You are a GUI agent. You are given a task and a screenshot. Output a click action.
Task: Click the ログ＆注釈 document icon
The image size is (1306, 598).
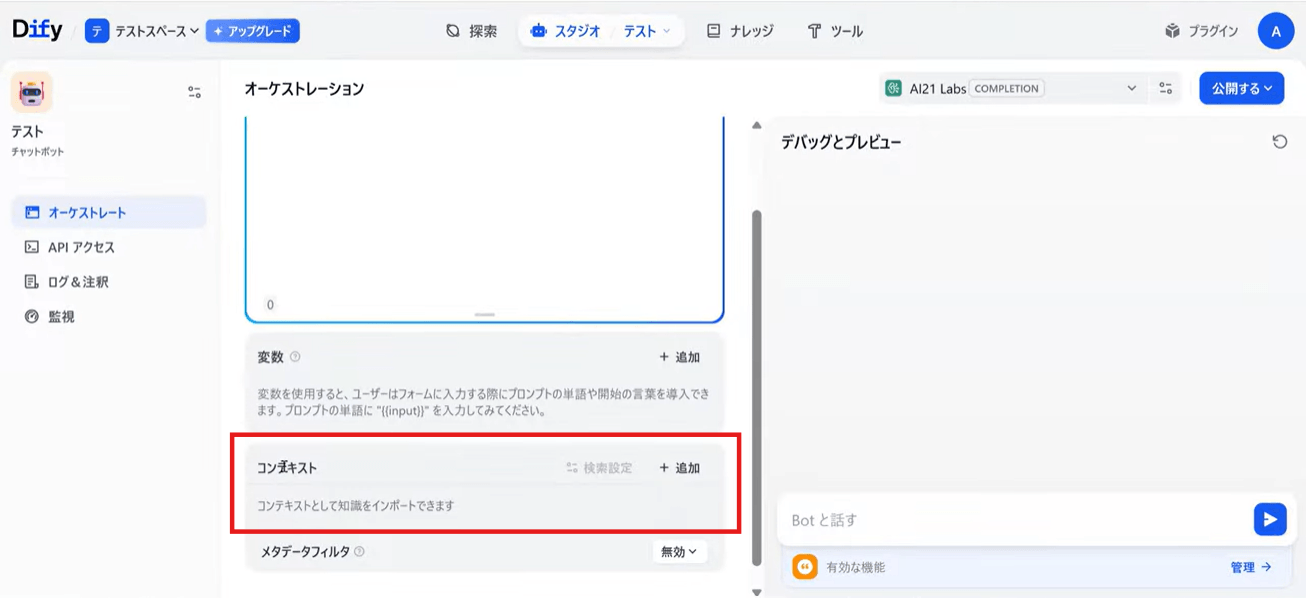tap(32, 282)
